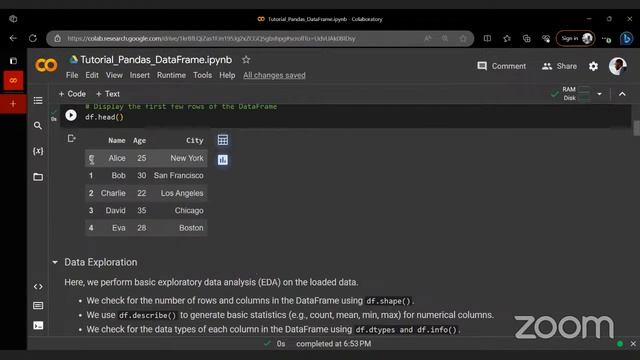Screen dimensions: 640x360
Task: Star the Tutorial_Pandas_DataFrame notebook
Action: tap(246, 60)
